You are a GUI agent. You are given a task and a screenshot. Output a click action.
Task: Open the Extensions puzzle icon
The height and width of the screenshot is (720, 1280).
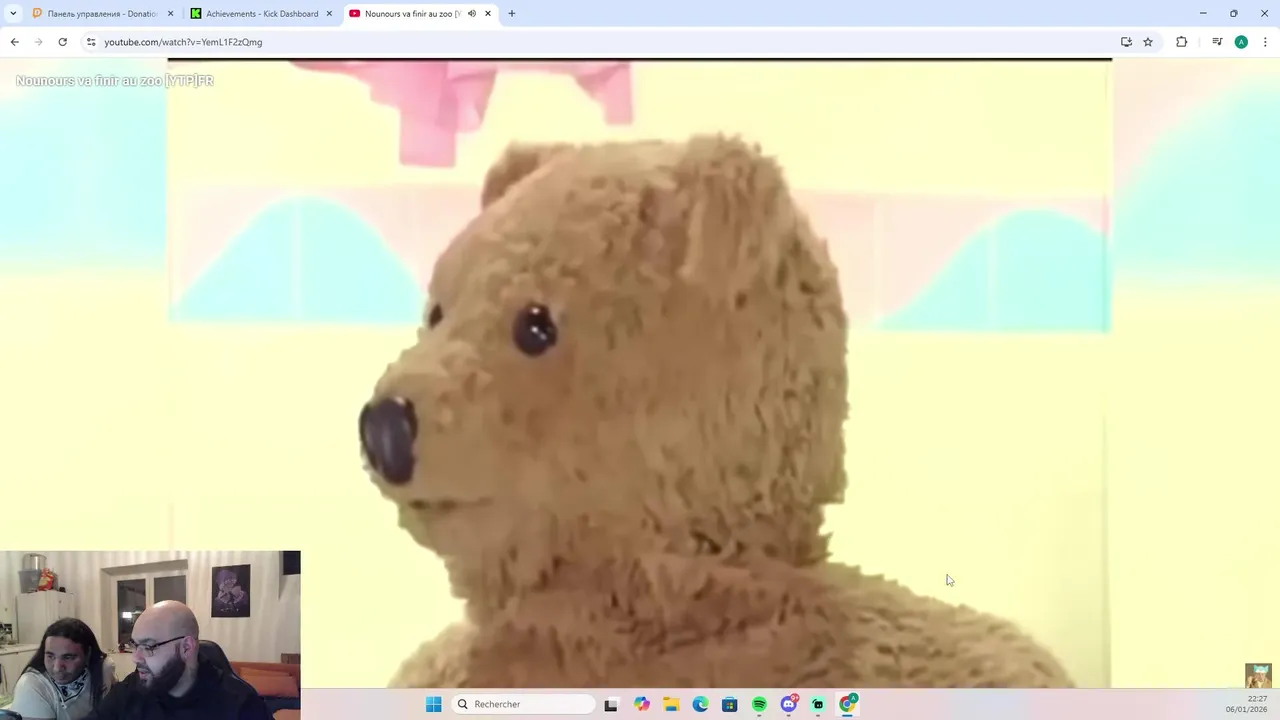pos(1181,42)
